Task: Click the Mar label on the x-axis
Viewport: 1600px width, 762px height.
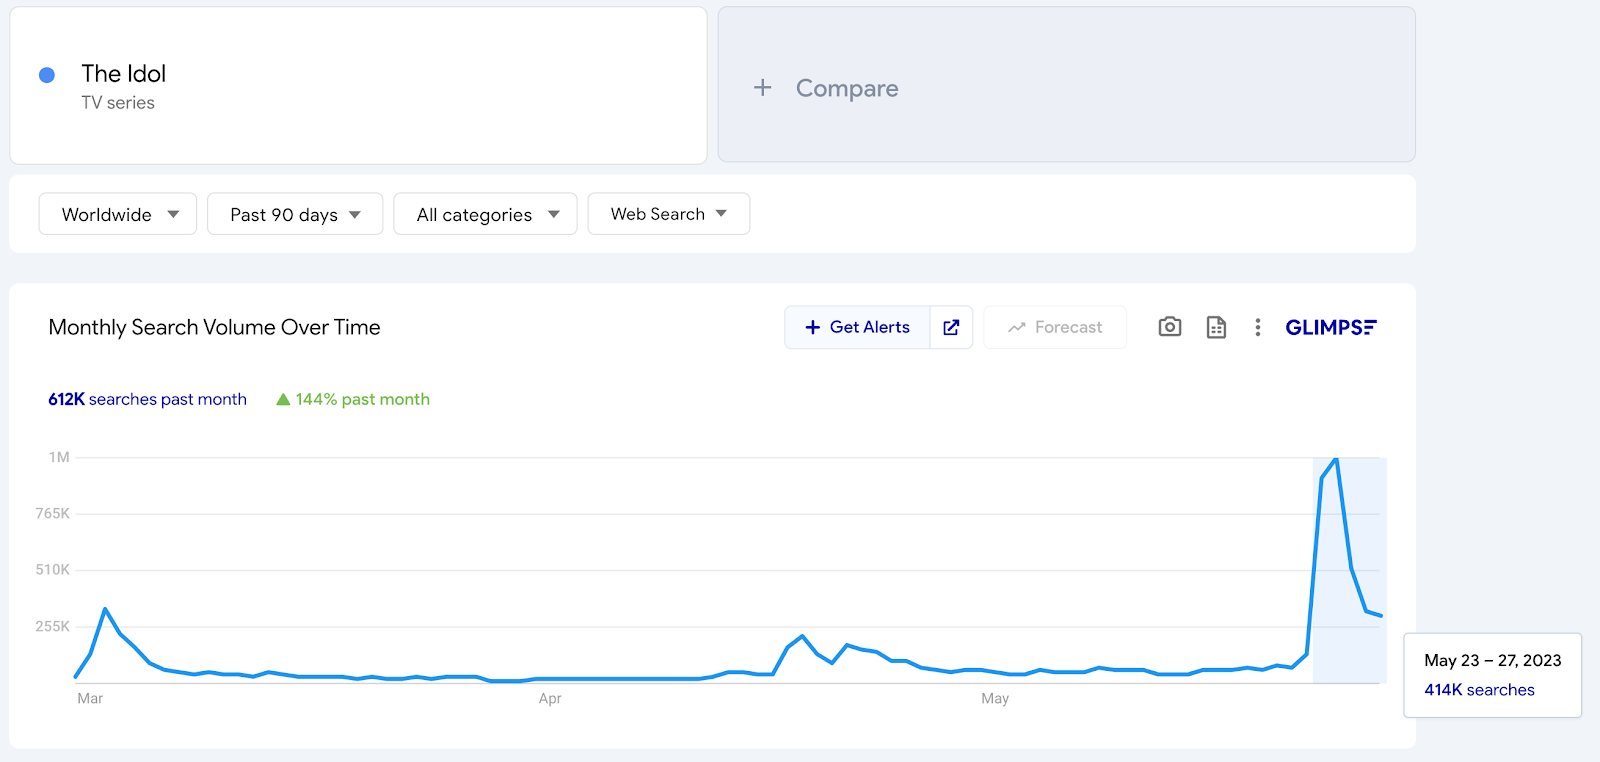Action: pos(90,698)
